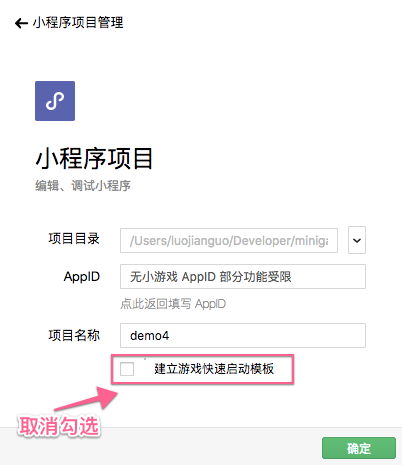402x465 pixels.
Task: Click the /Users/luojianguo/Developer path text
Action: point(210,241)
